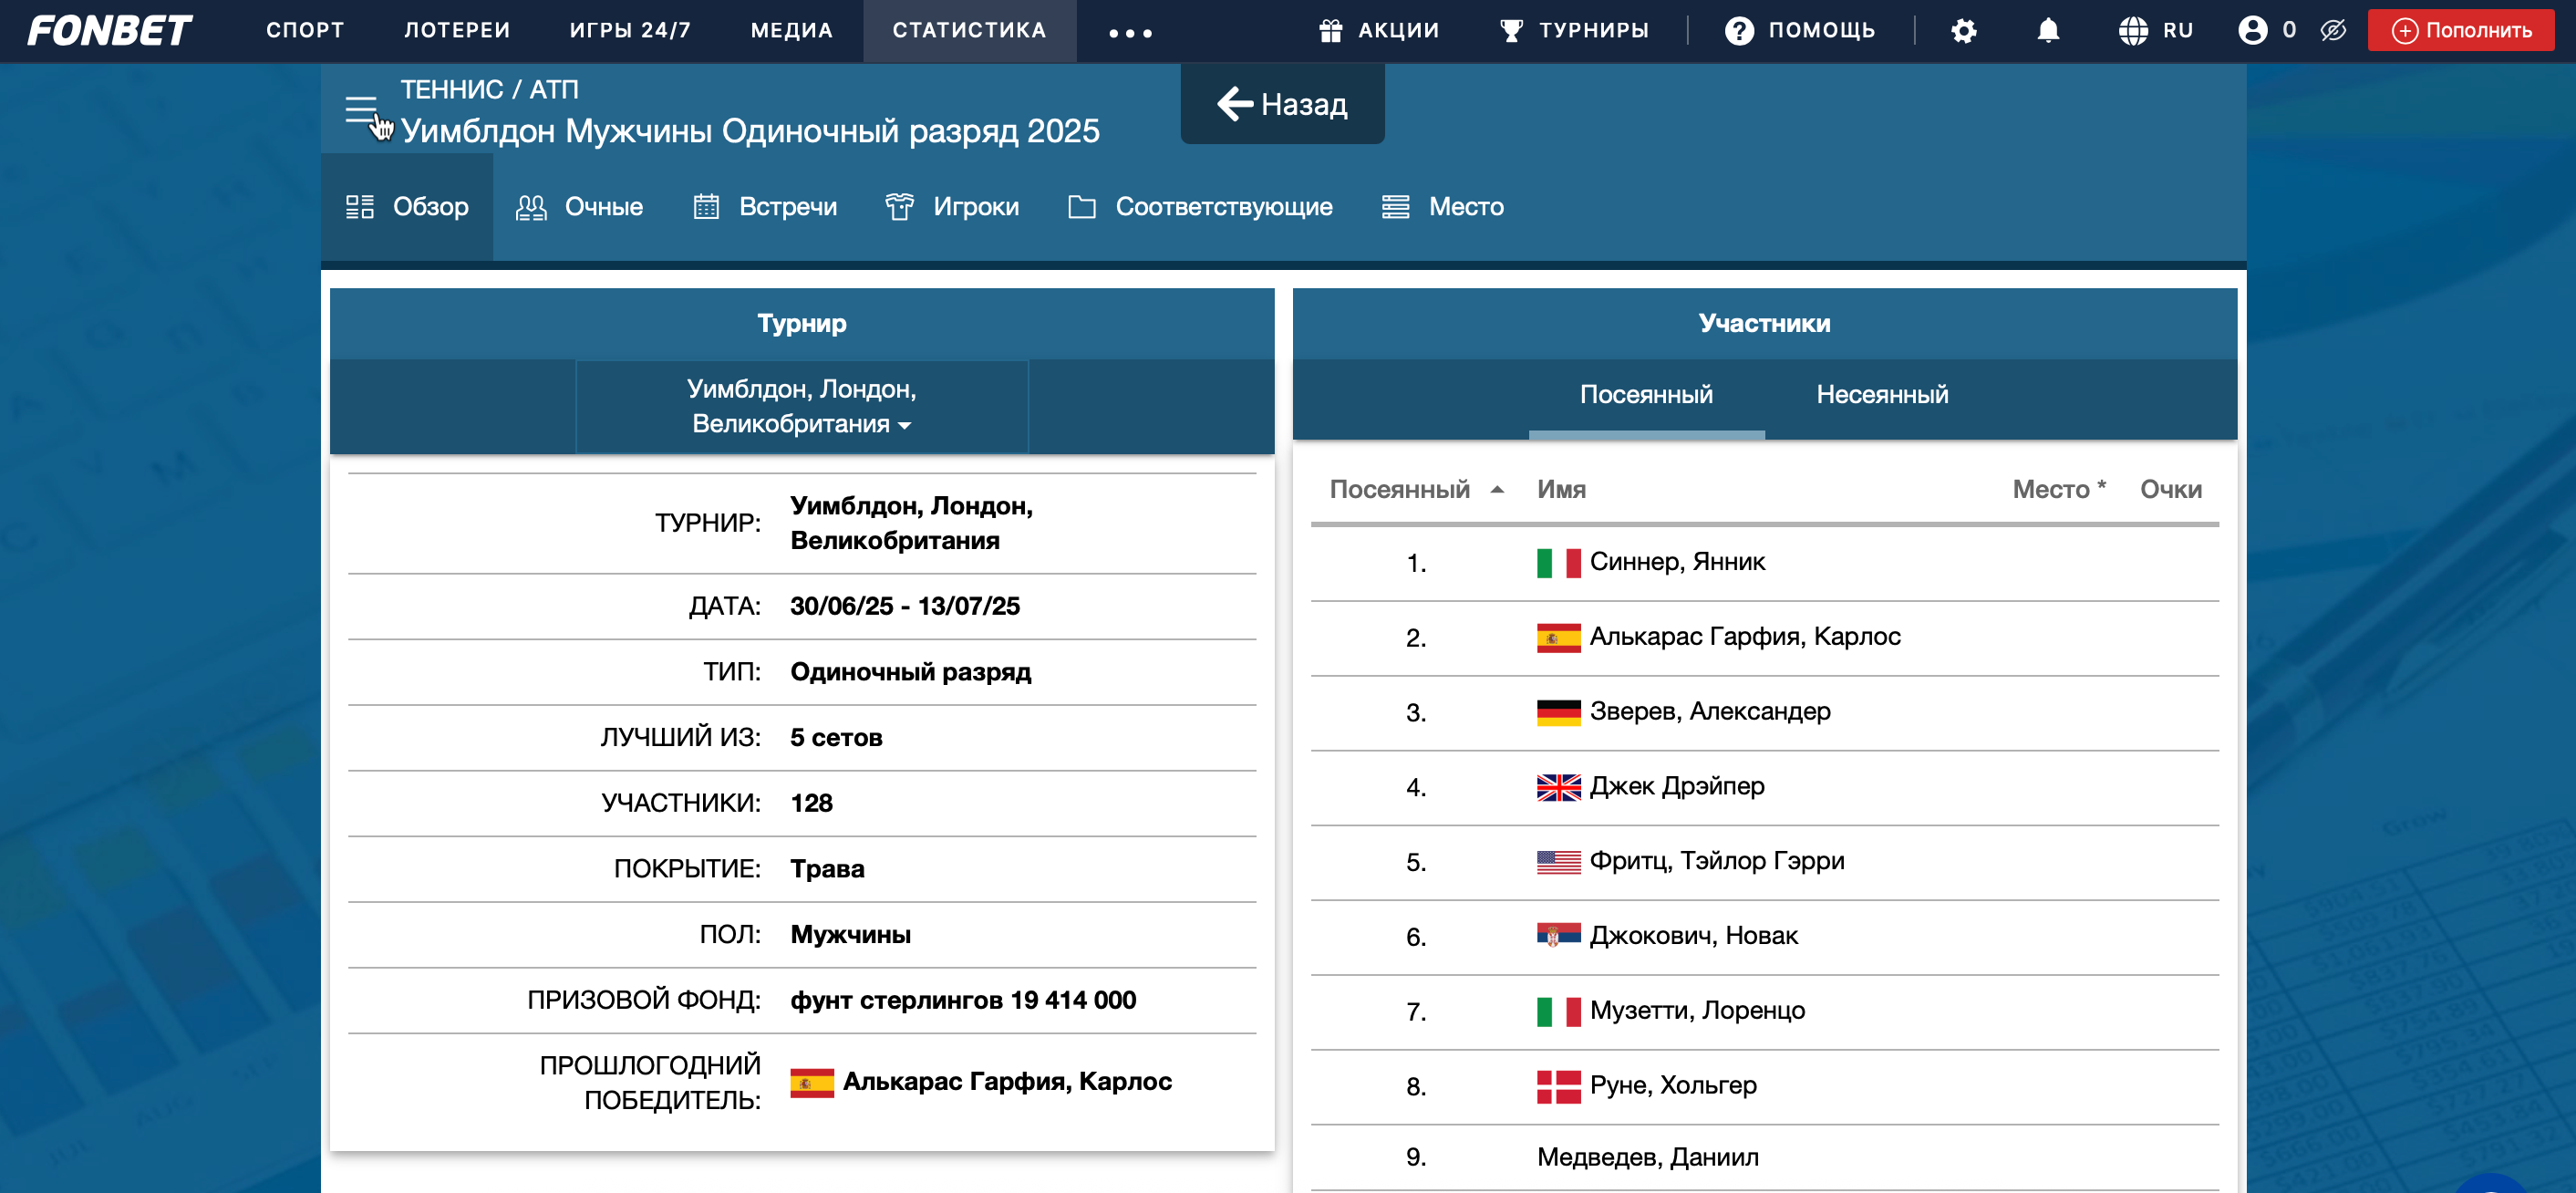Open player Руне, Хольгер
Screen dimensions: 2576x1193
coord(1673,1086)
